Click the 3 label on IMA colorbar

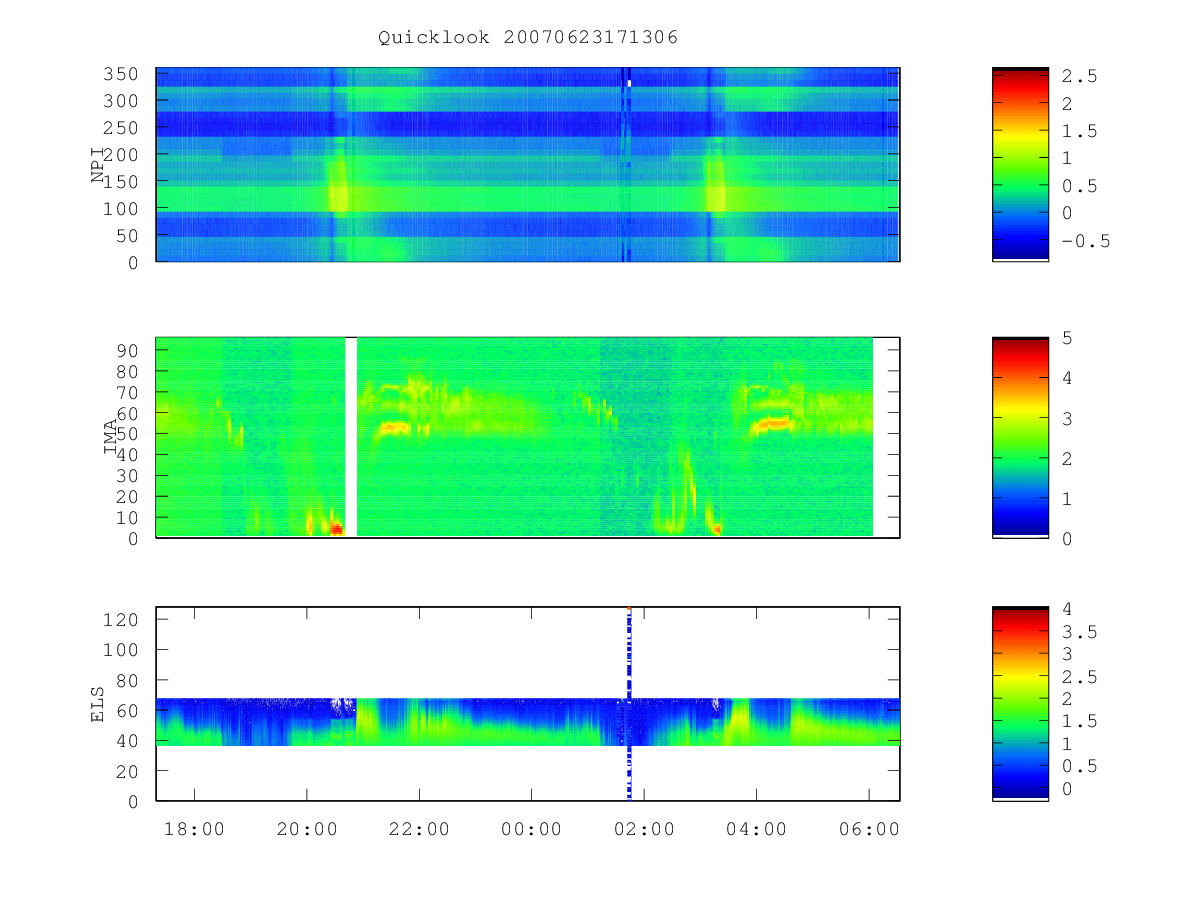1068,418
